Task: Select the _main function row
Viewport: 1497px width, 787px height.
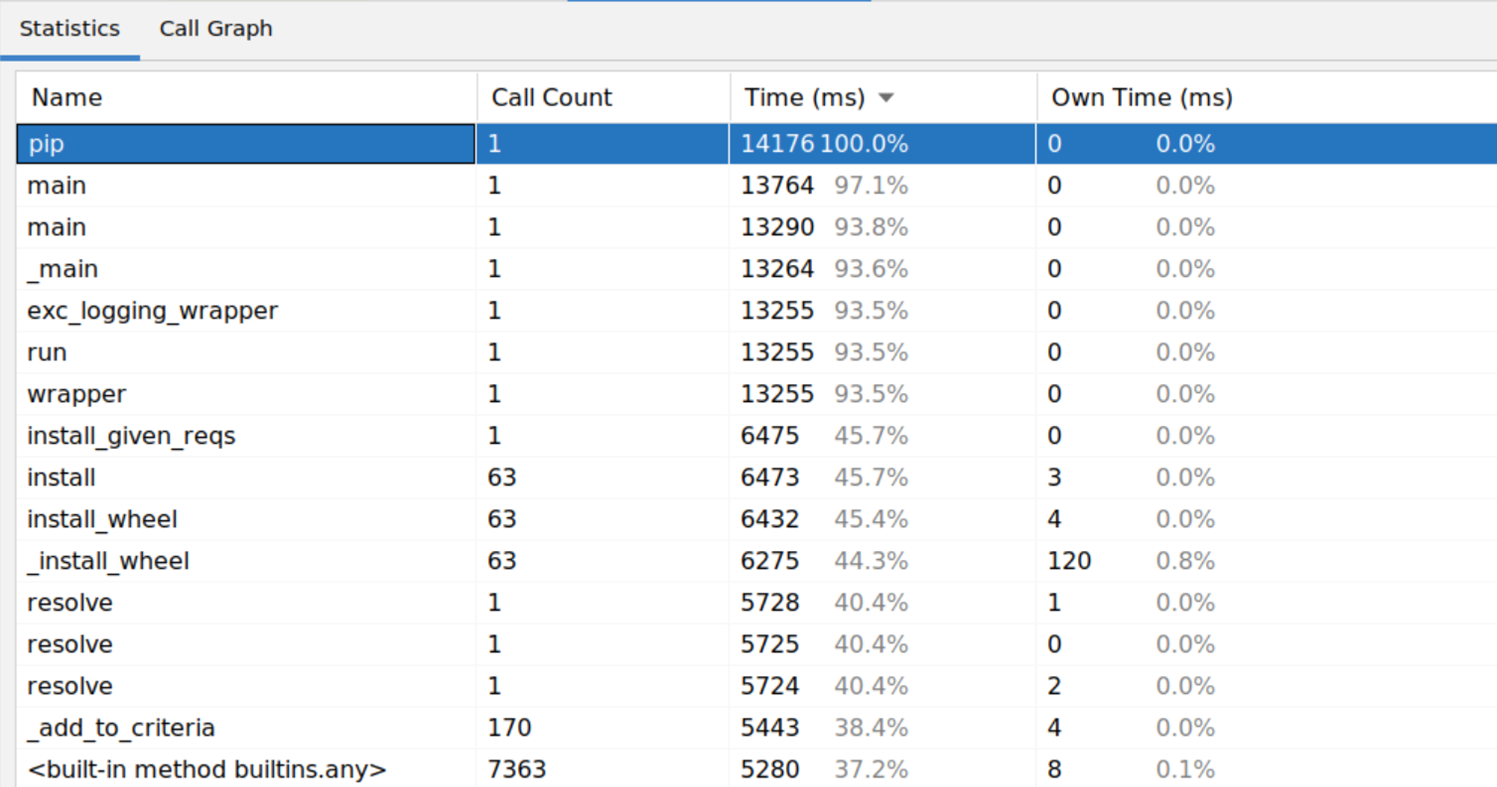Action: point(200,268)
